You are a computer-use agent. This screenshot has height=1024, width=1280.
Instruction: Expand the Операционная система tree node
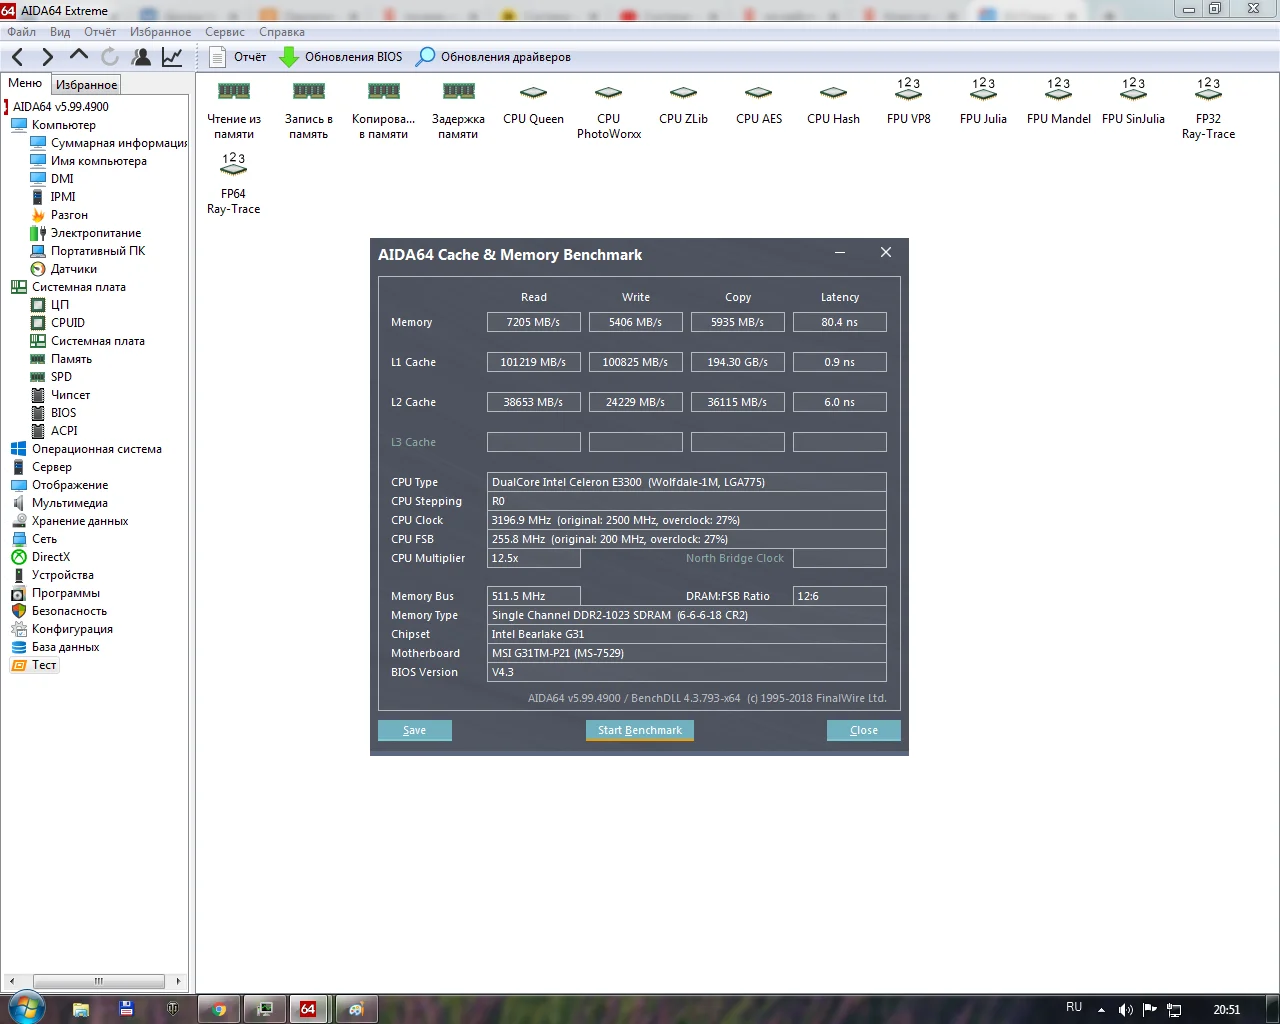96,449
